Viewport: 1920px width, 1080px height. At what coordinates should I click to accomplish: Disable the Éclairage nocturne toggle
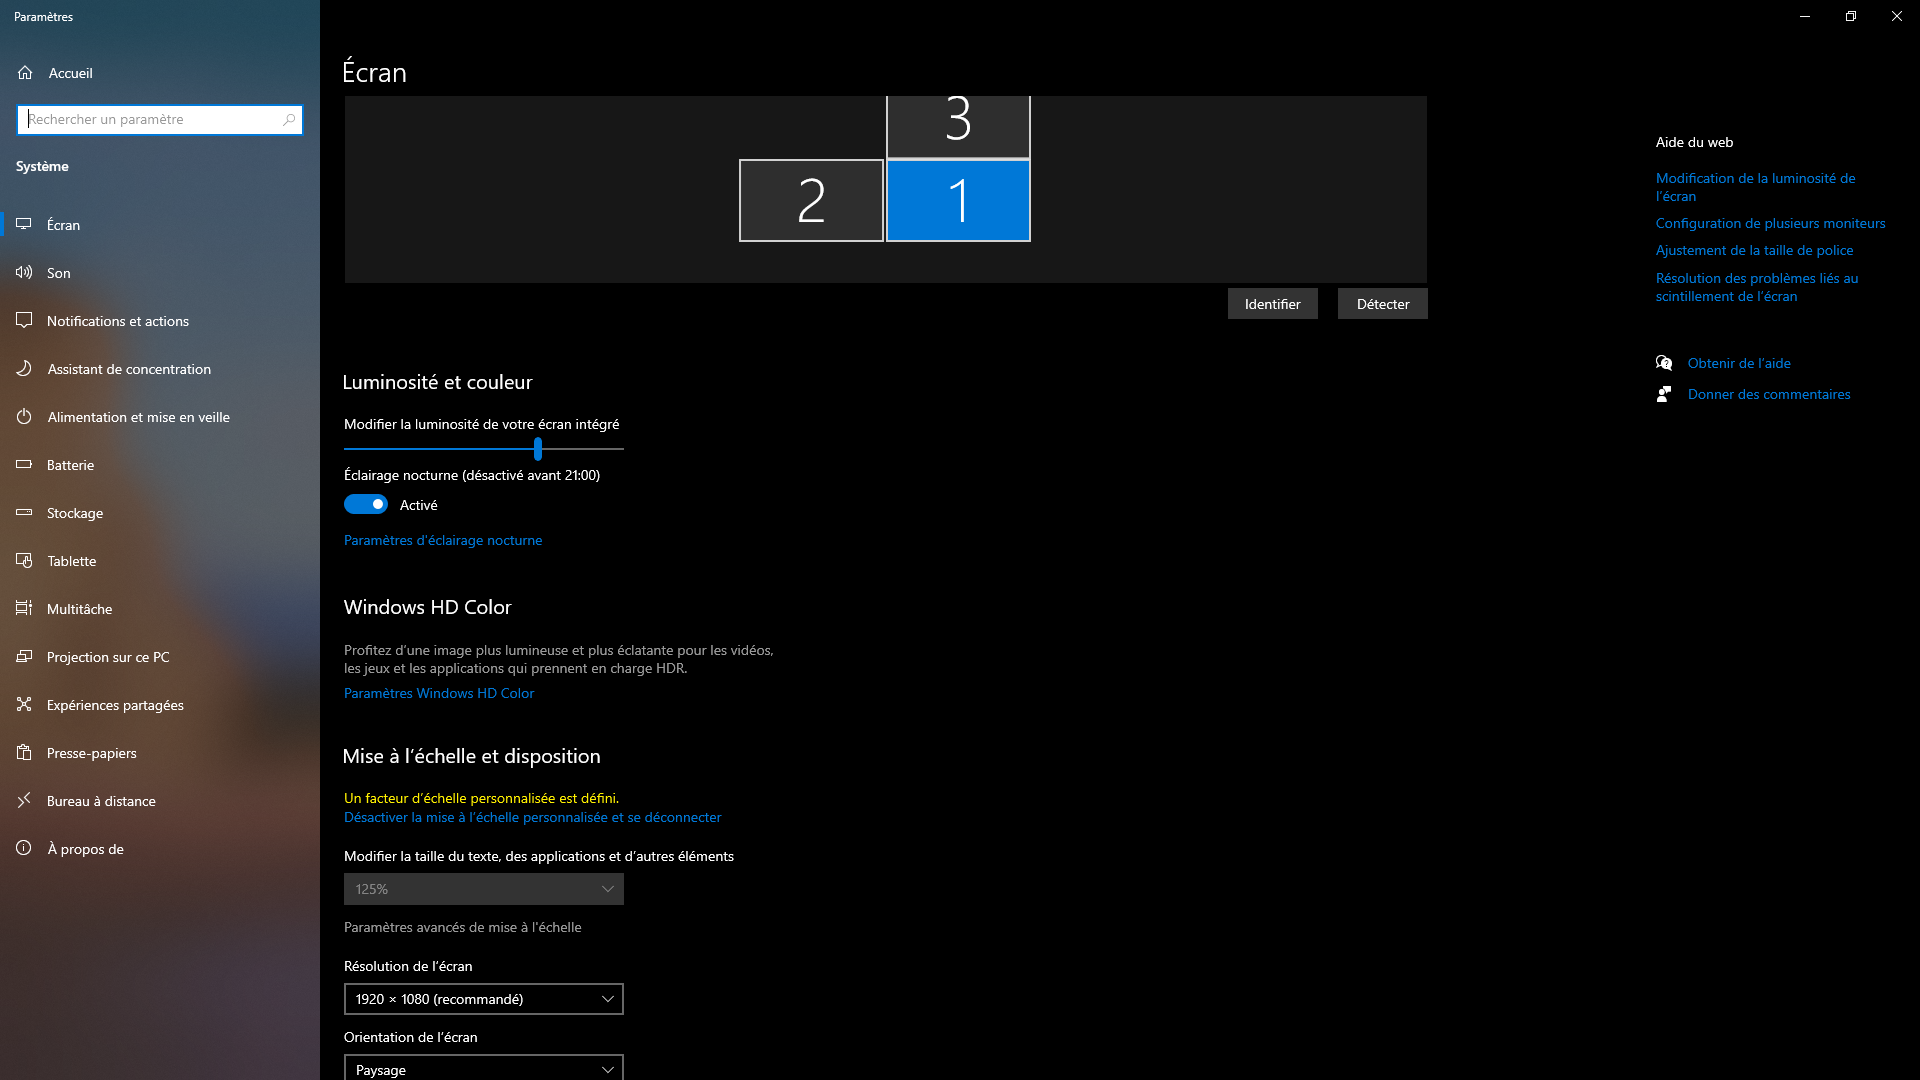click(365, 504)
